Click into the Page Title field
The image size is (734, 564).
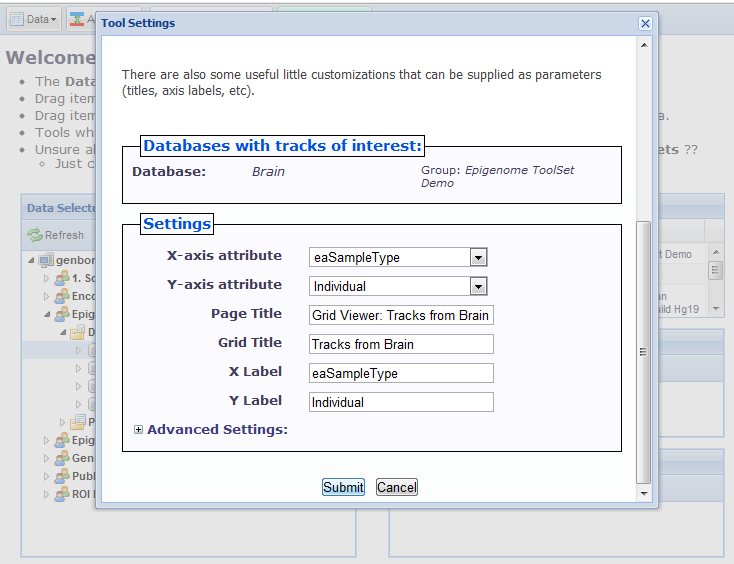(x=401, y=315)
